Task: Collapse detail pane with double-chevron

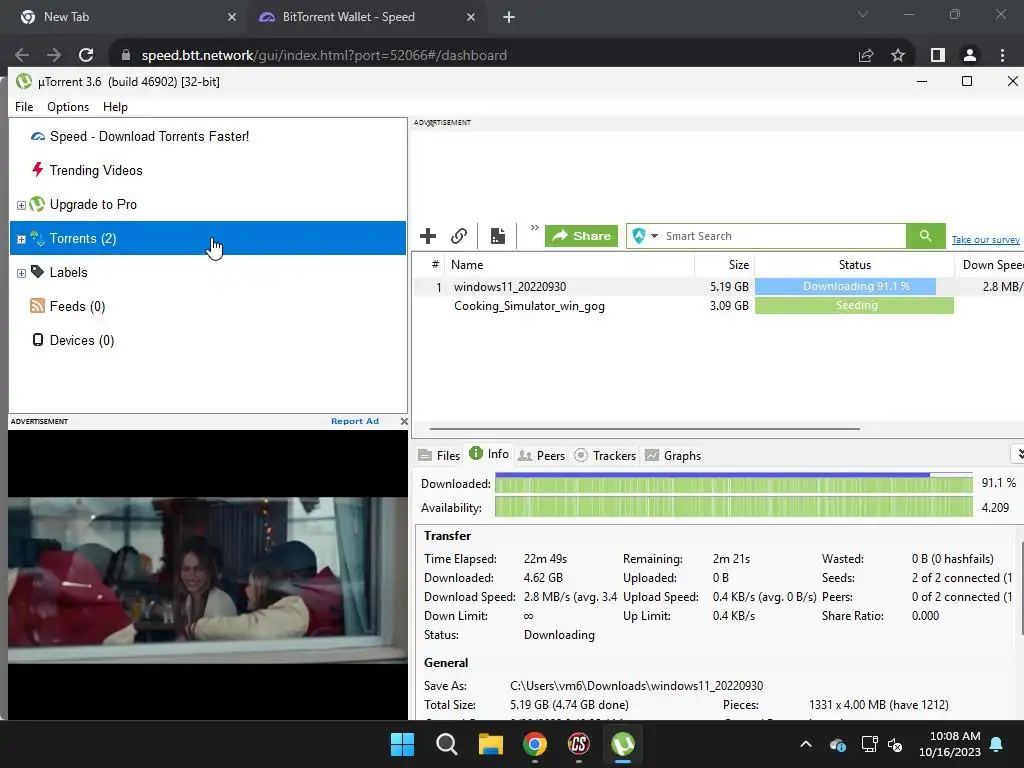Action: click(x=1019, y=454)
